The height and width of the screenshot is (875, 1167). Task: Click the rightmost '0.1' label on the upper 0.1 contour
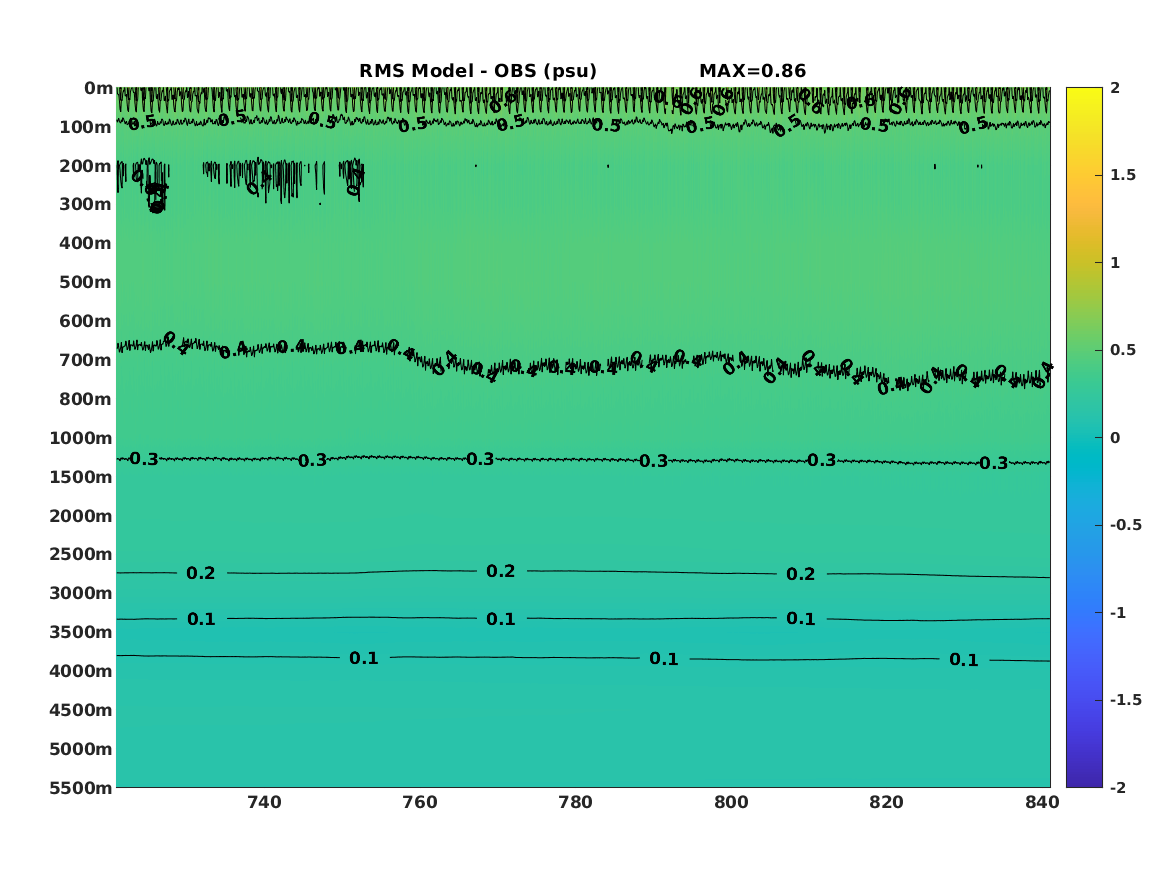pyautogui.click(x=801, y=619)
